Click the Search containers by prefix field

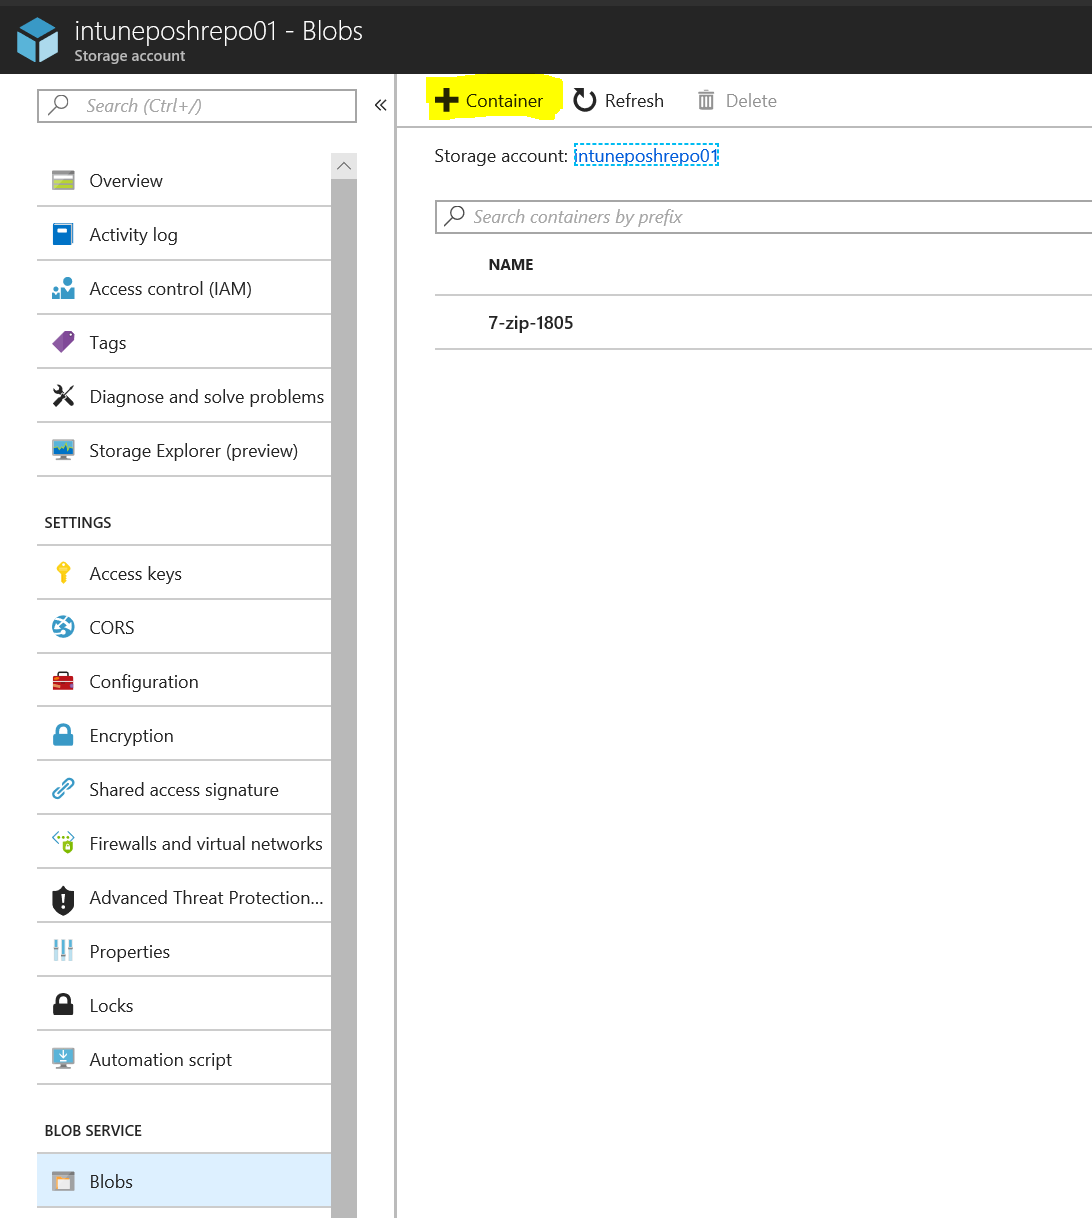point(764,216)
